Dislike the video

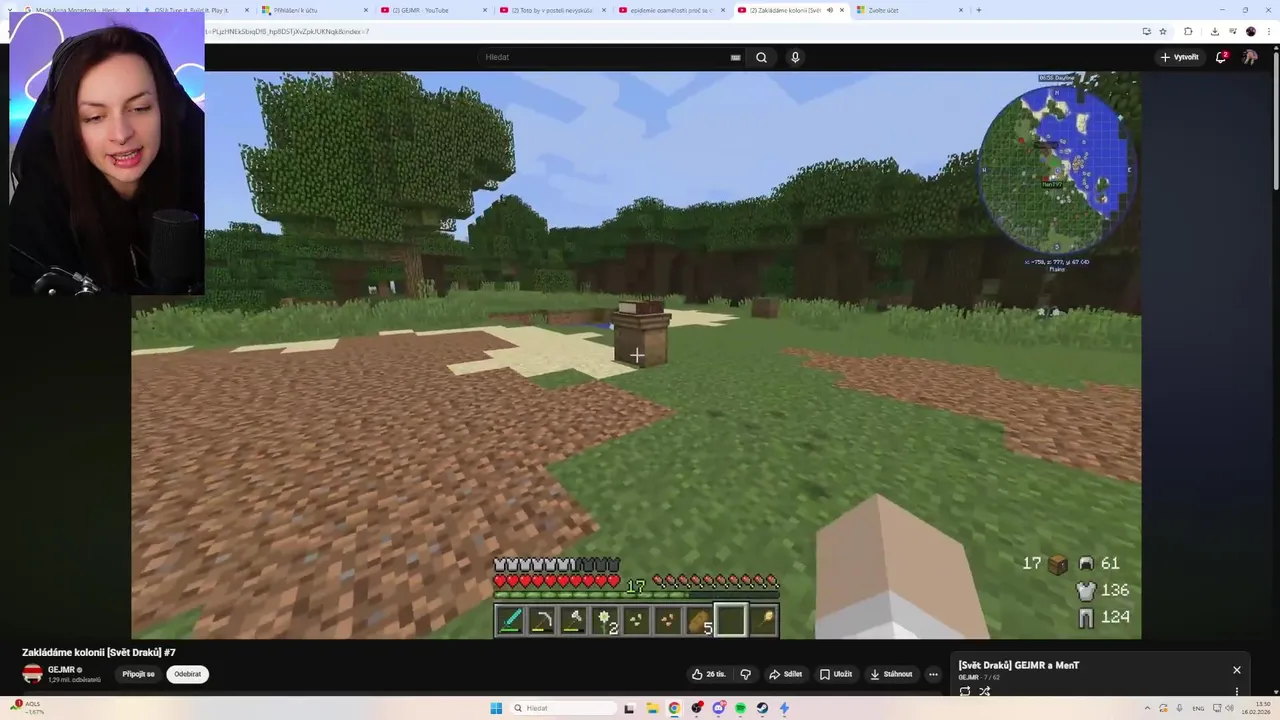[x=745, y=674]
